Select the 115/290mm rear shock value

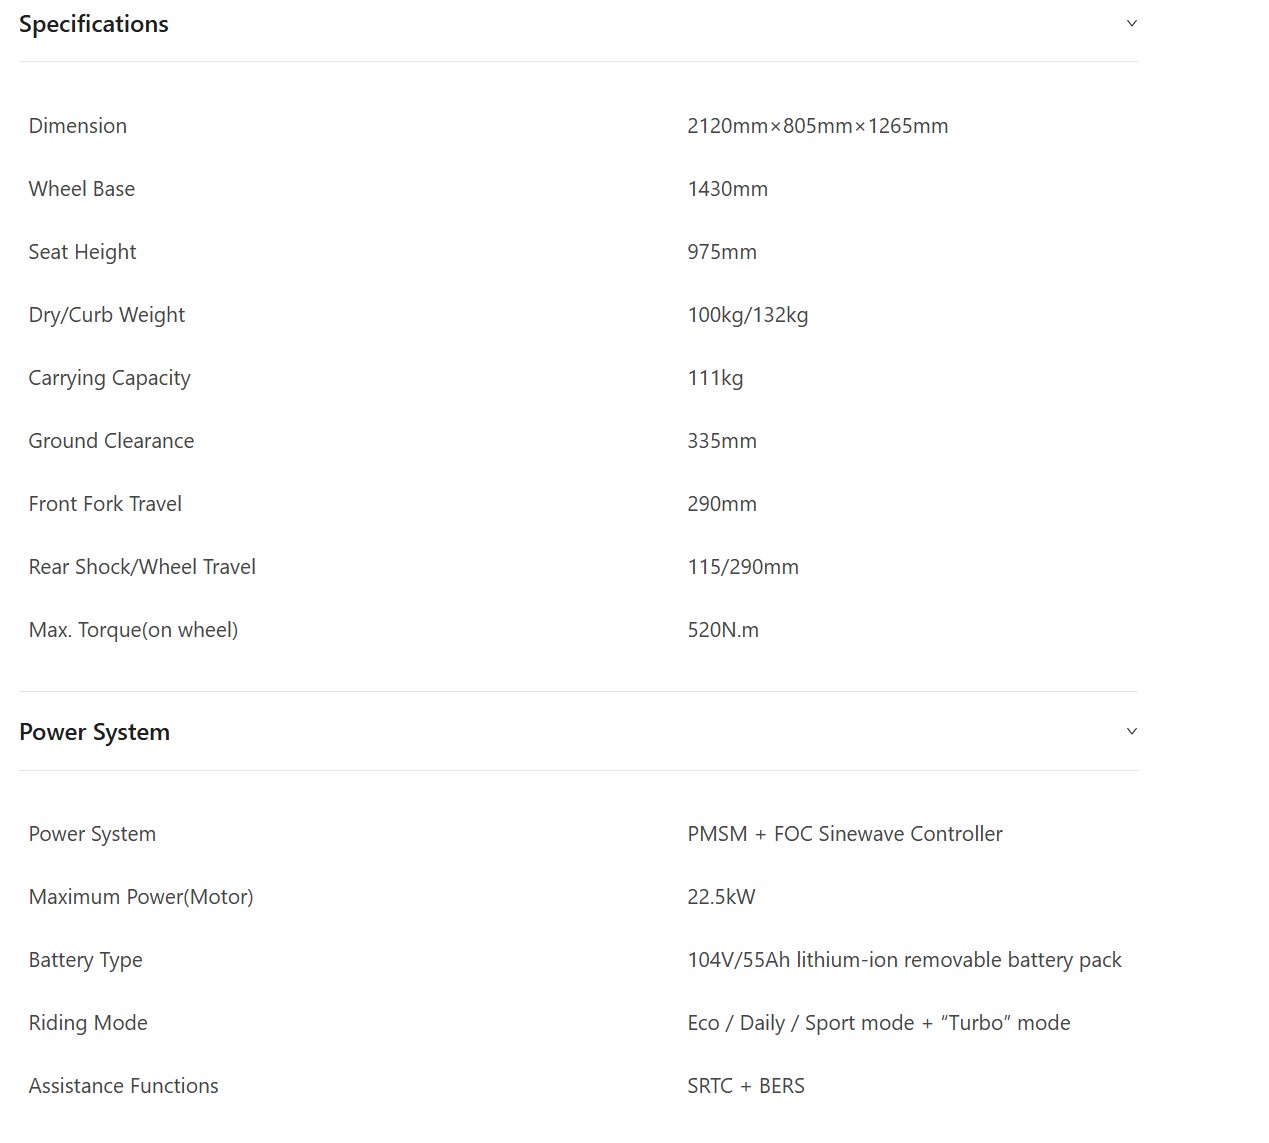pyautogui.click(x=743, y=567)
